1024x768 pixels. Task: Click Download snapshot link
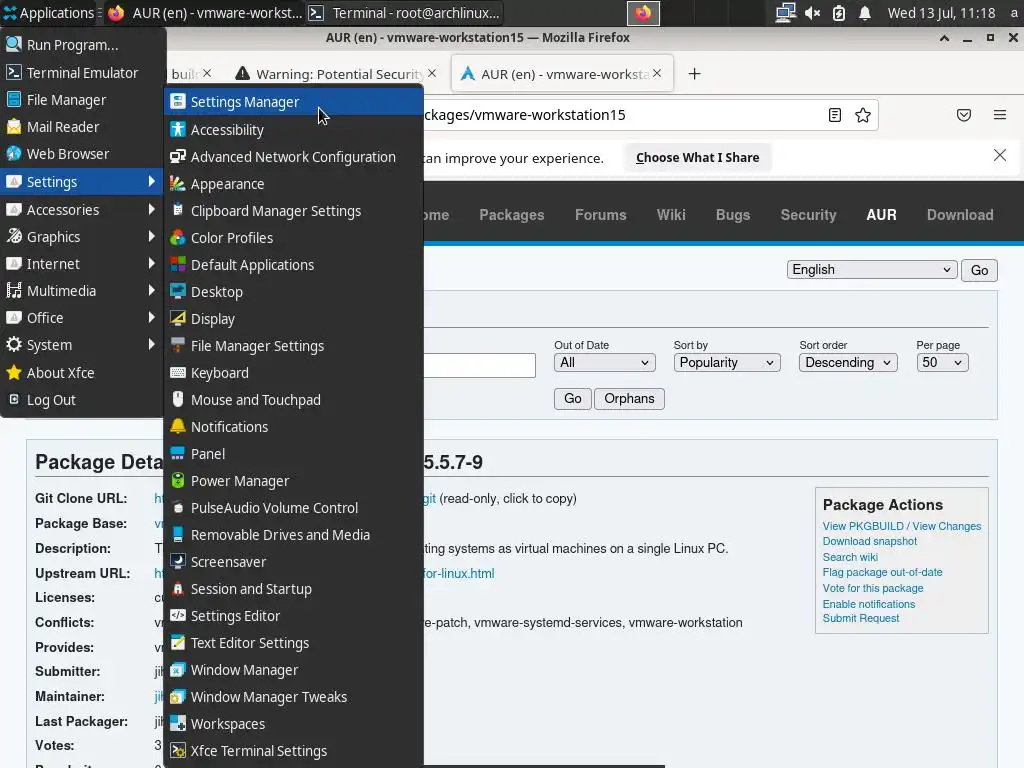[869, 541]
